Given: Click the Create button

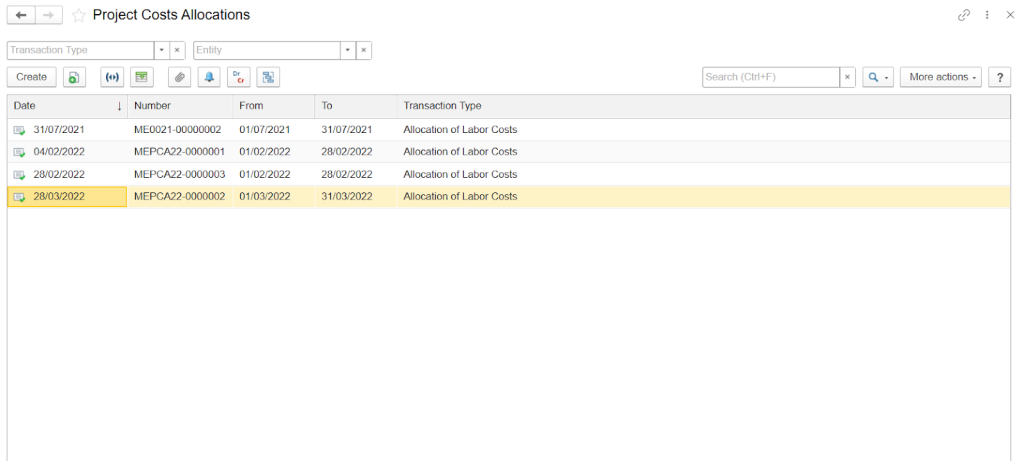Looking at the screenshot, I should tap(31, 77).
